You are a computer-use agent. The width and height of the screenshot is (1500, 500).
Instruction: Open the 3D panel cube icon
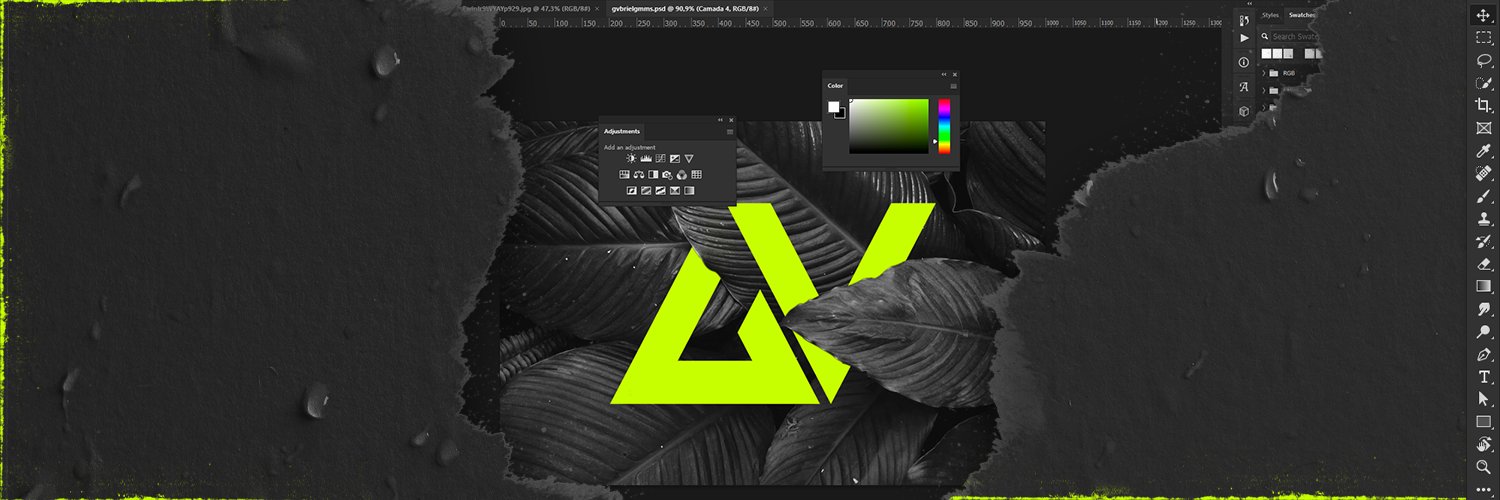tap(1244, 111)
